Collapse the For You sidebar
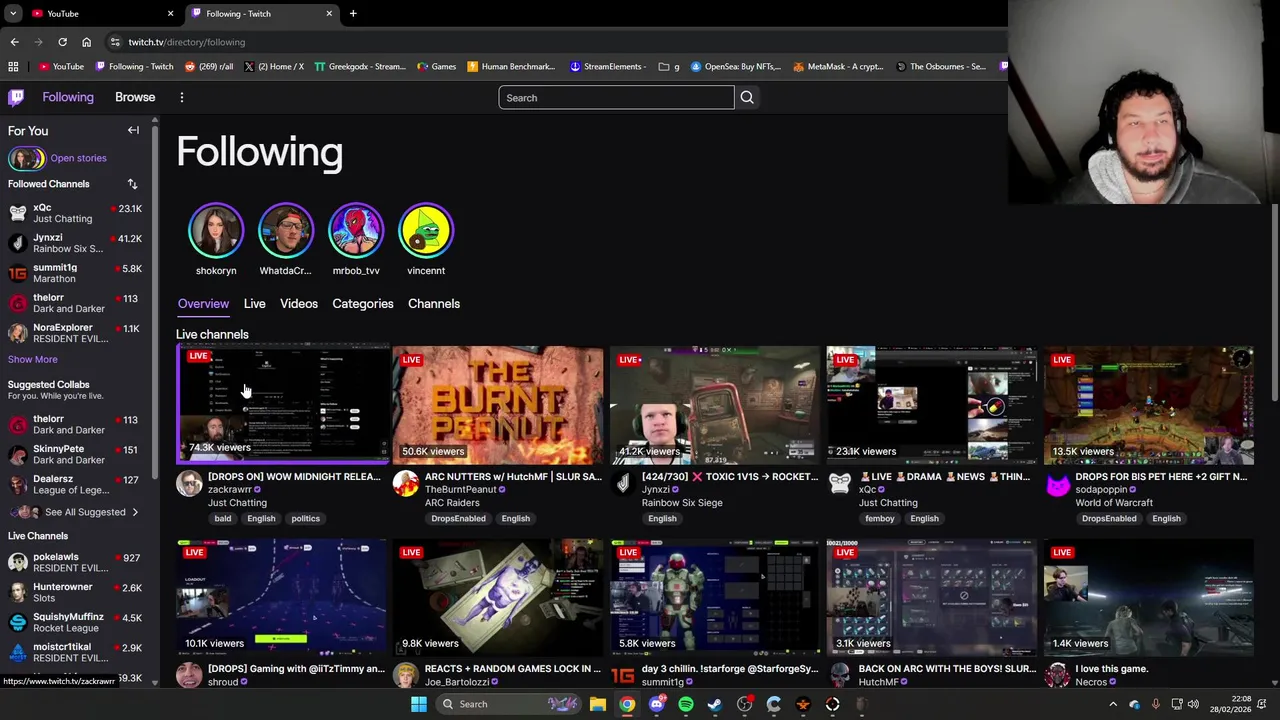The width and height of the screenshot is (1280, 720). 133,130
